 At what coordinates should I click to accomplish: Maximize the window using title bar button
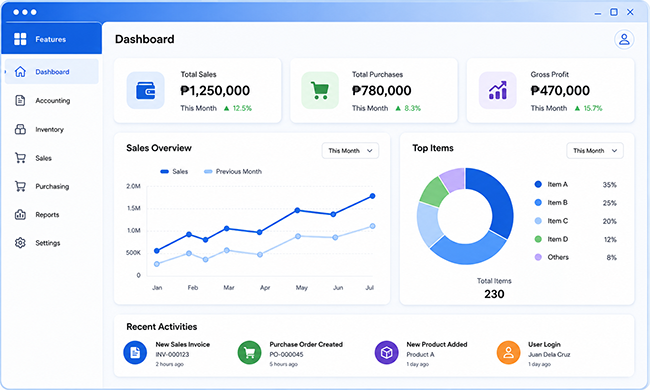point(614,12)
